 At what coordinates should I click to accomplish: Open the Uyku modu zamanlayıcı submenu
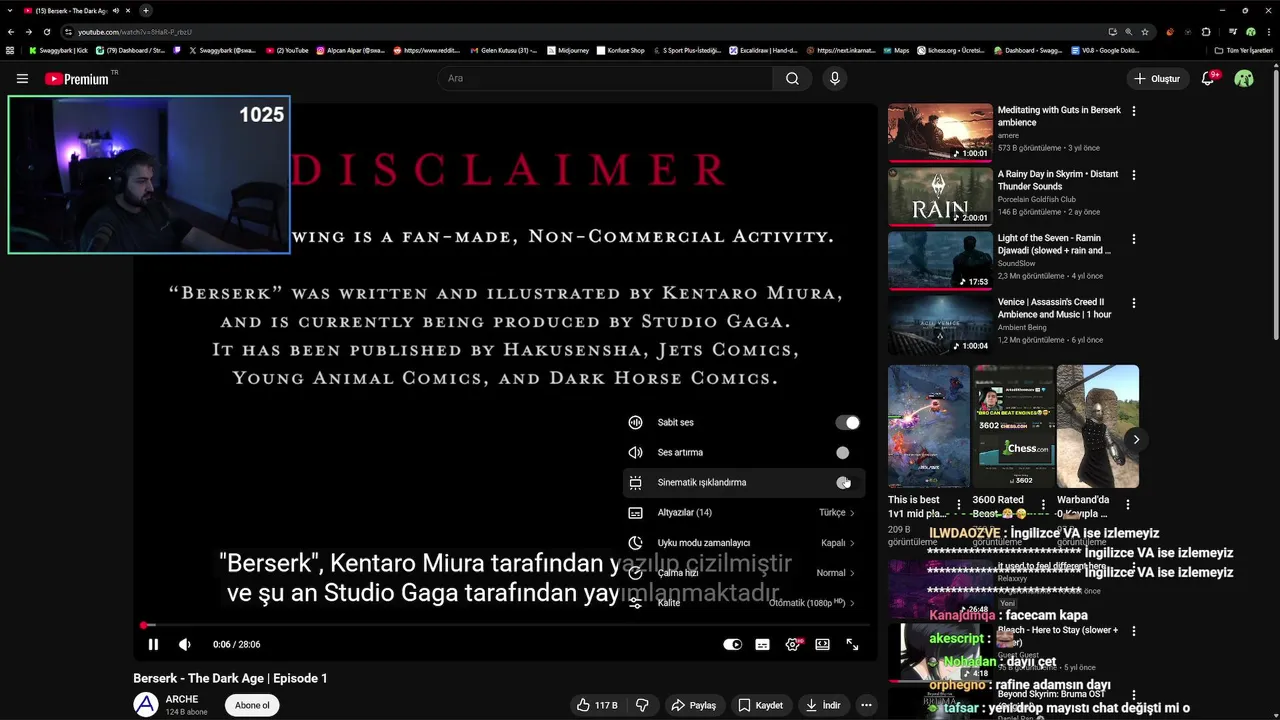pyautogui.click(x=743, y=543)
